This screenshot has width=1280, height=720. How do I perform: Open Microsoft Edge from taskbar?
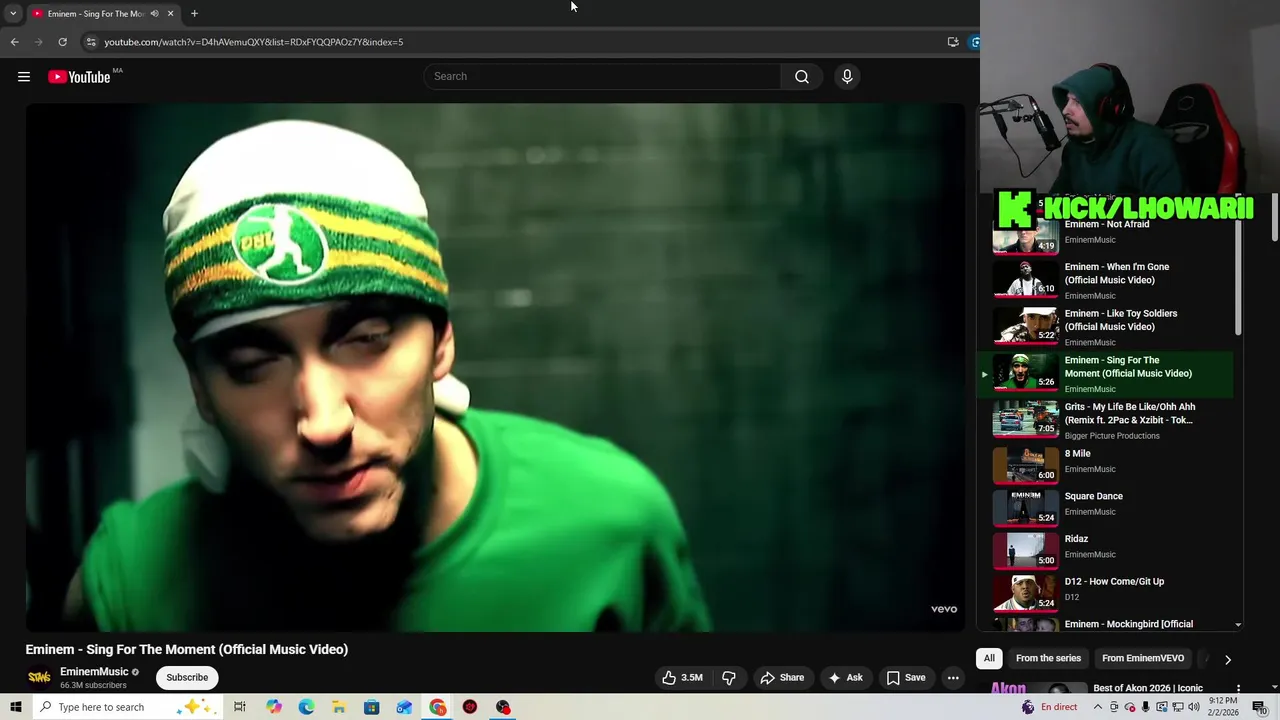pyautogui.click(x=306, y=707)
